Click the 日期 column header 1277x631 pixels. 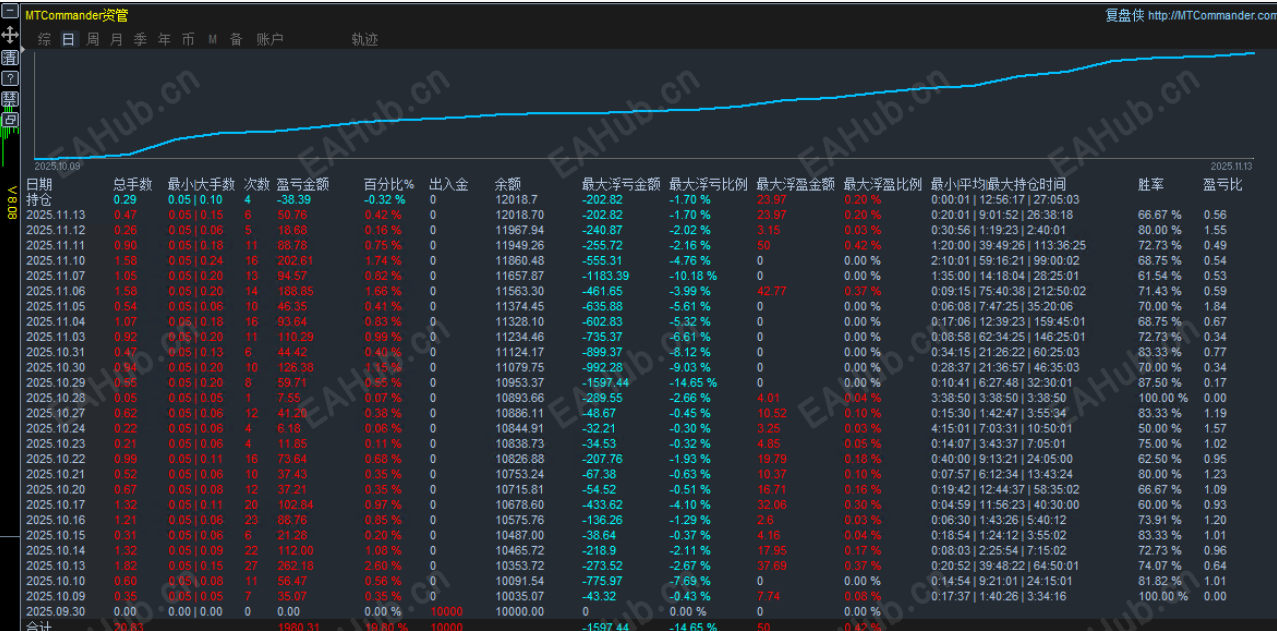(x=39, y=184)
